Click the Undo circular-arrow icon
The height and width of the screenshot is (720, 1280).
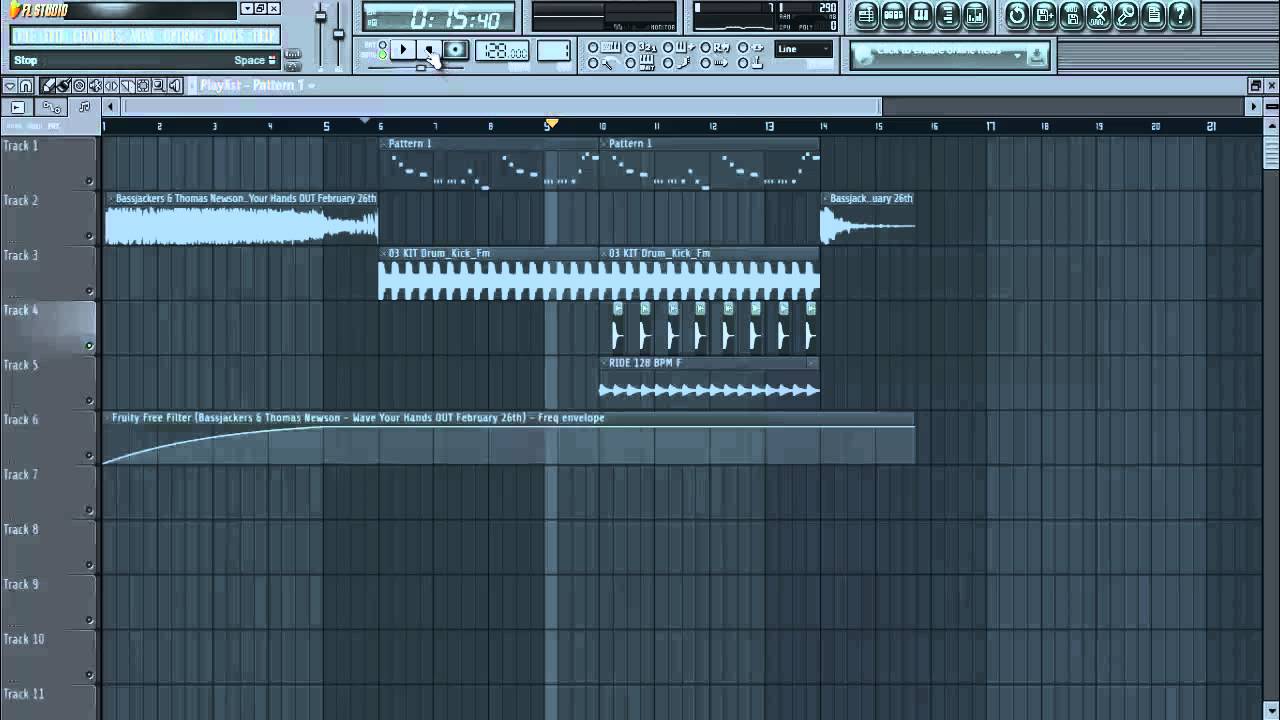(x=1017, y=15)
